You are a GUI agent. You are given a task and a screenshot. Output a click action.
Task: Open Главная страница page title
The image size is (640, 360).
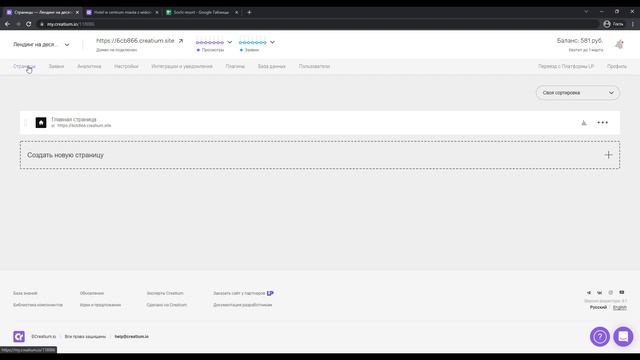tap(74, 120)
